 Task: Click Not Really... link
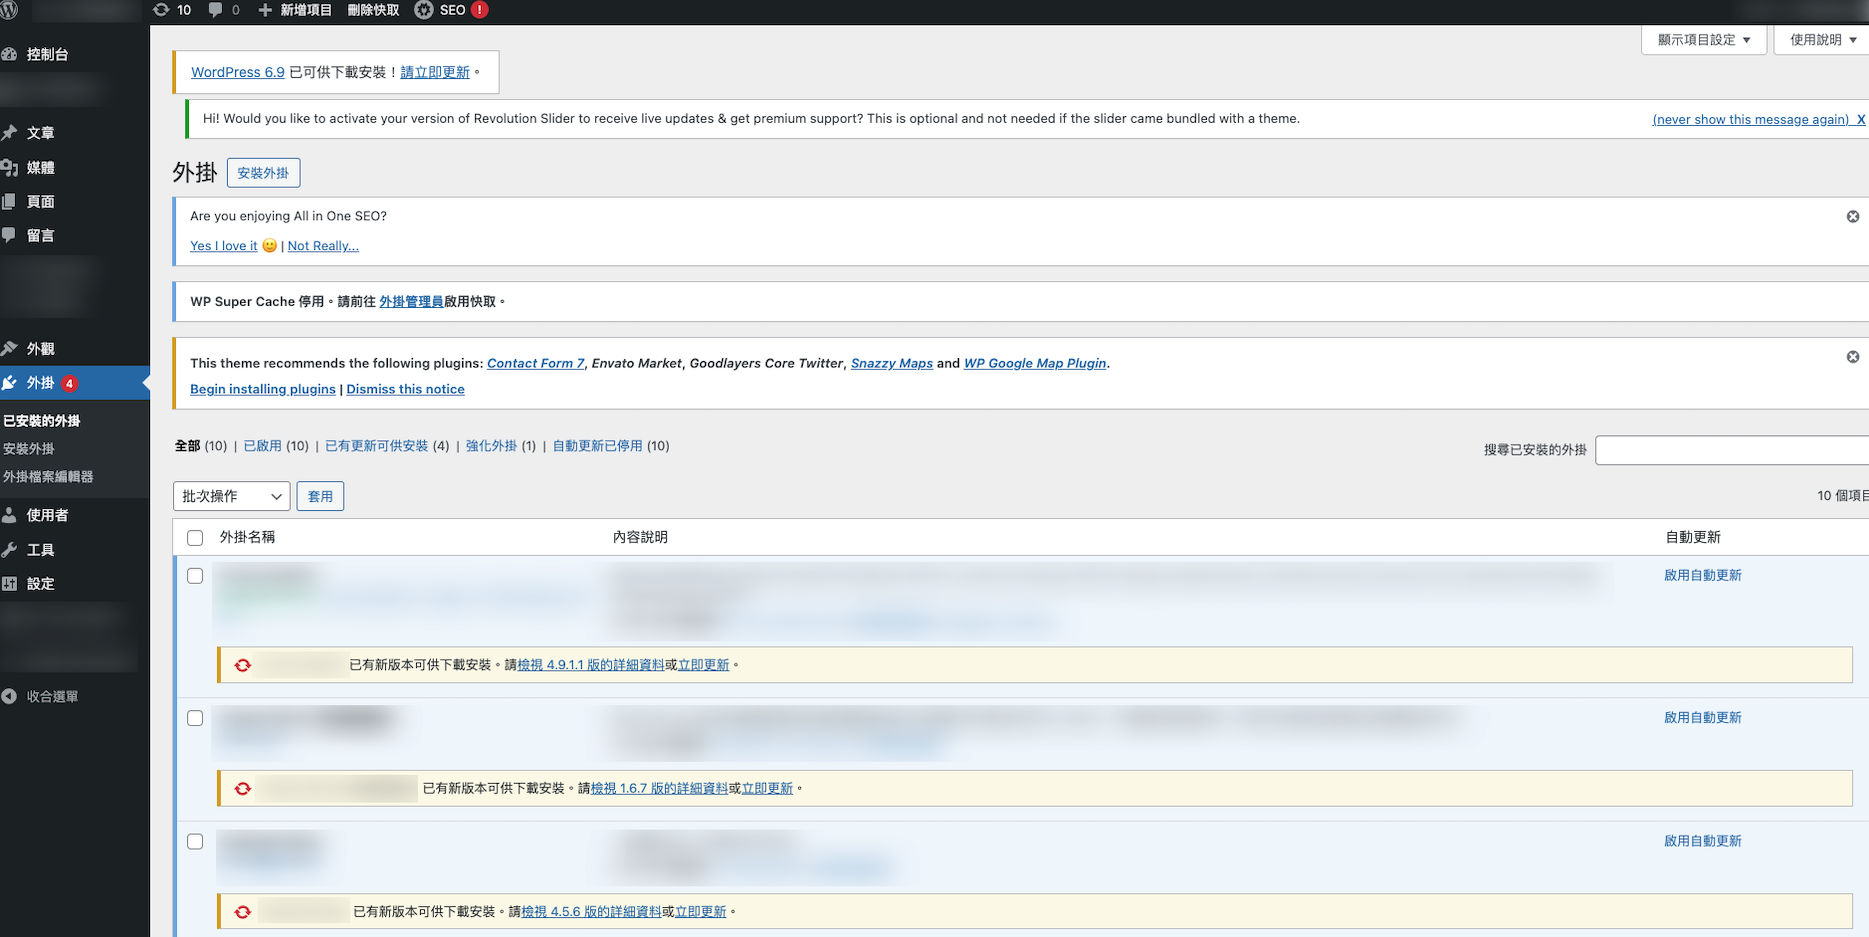pos(323,246)
